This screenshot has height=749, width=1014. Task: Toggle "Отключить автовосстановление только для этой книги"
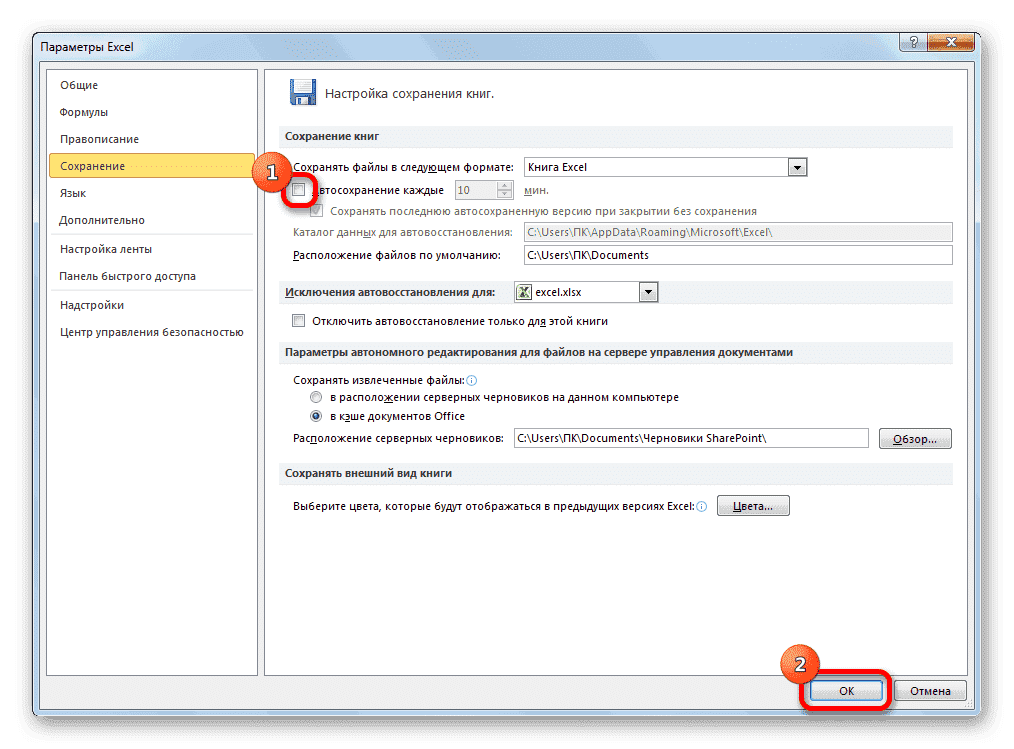(298, 321)
